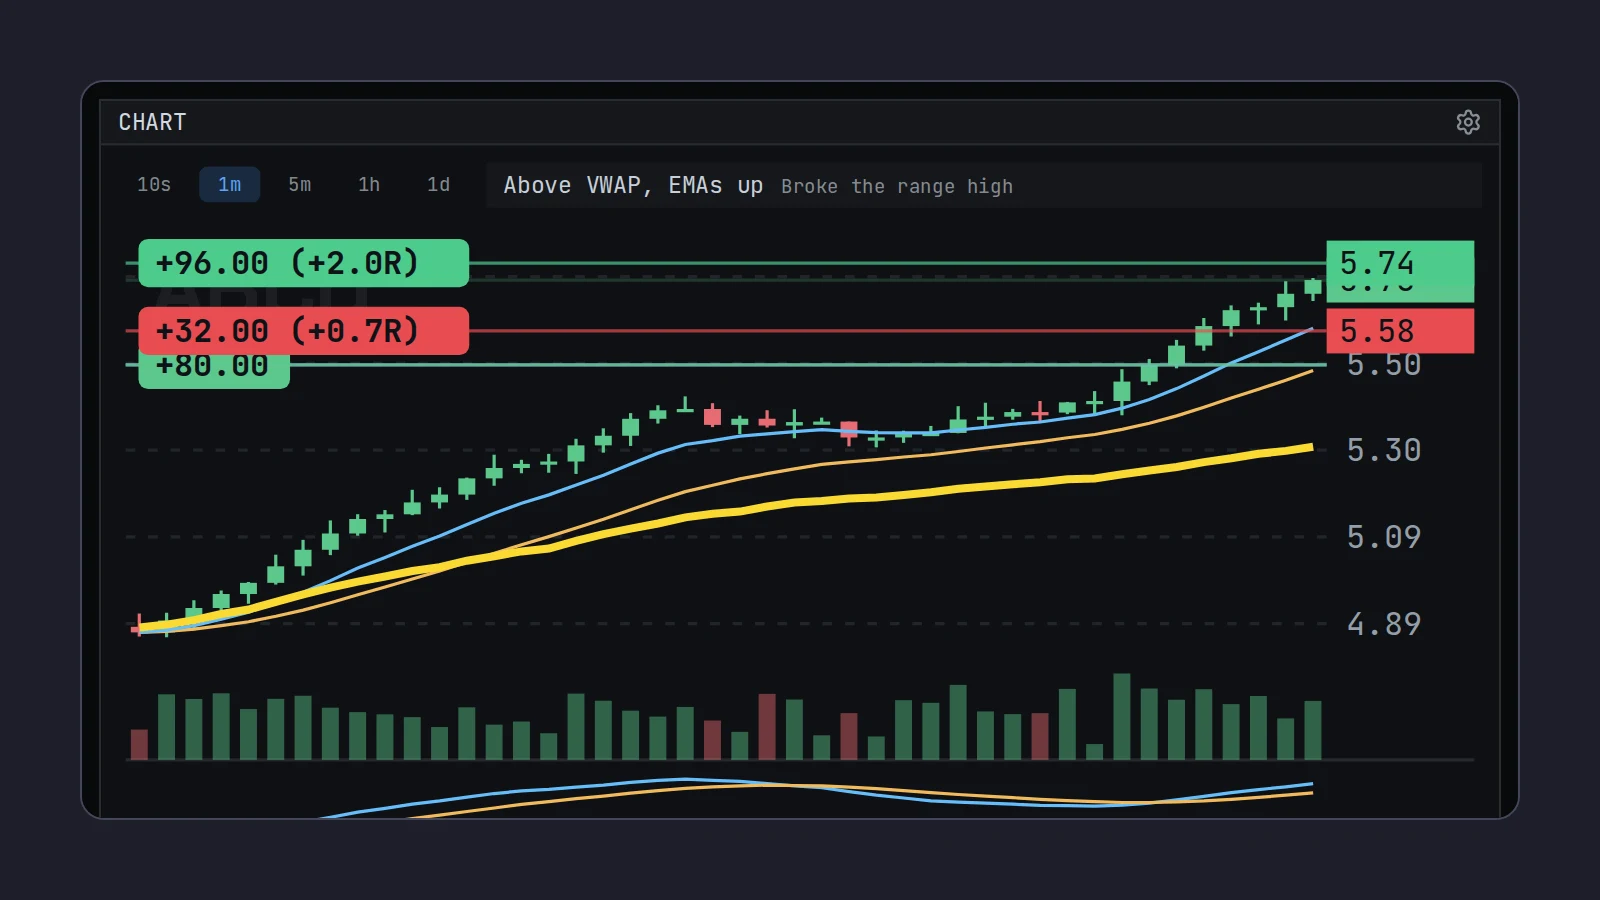The image size is (1600, 900).
Task: Click the 5.30 price axis label
Action: tap(1384, 451)
